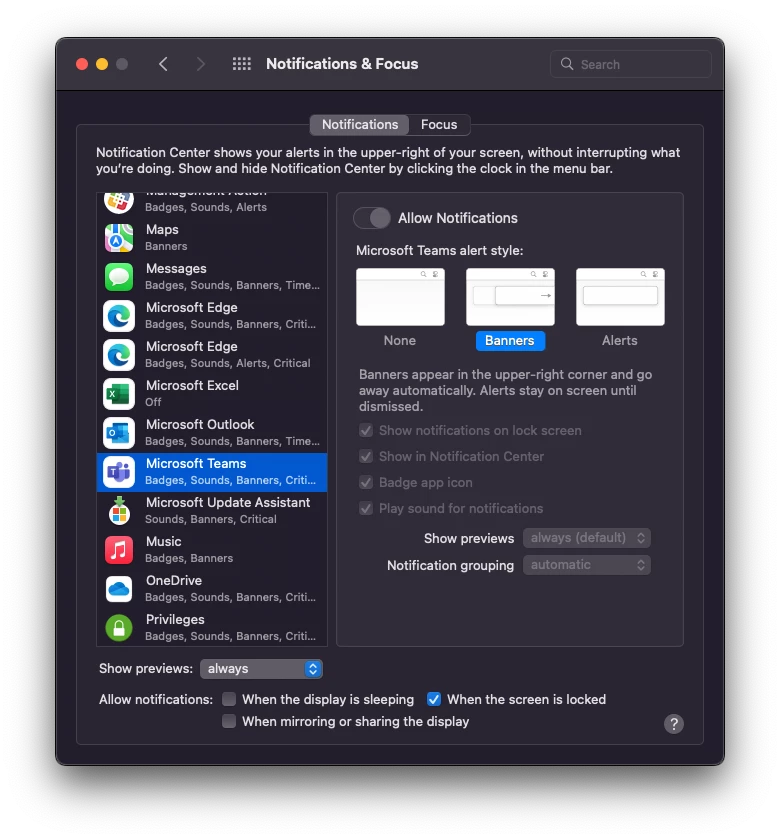Uncheck When the screen is locked
This screenshot has width=780, height=839.
tap(434, 699)
